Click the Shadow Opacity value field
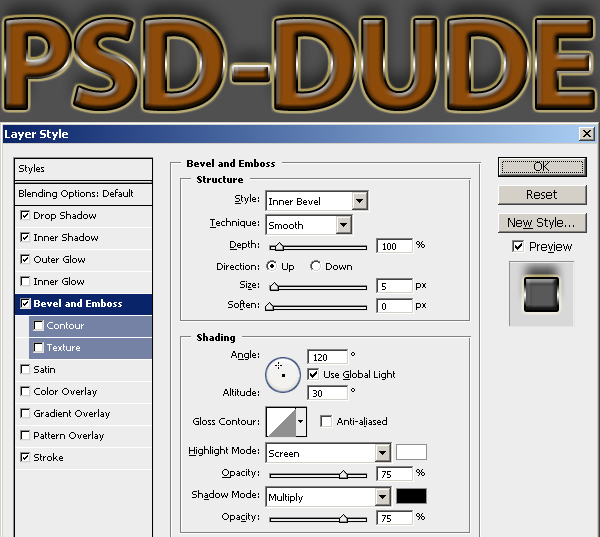This screenshot has width=600, height=537. [395, 518]
